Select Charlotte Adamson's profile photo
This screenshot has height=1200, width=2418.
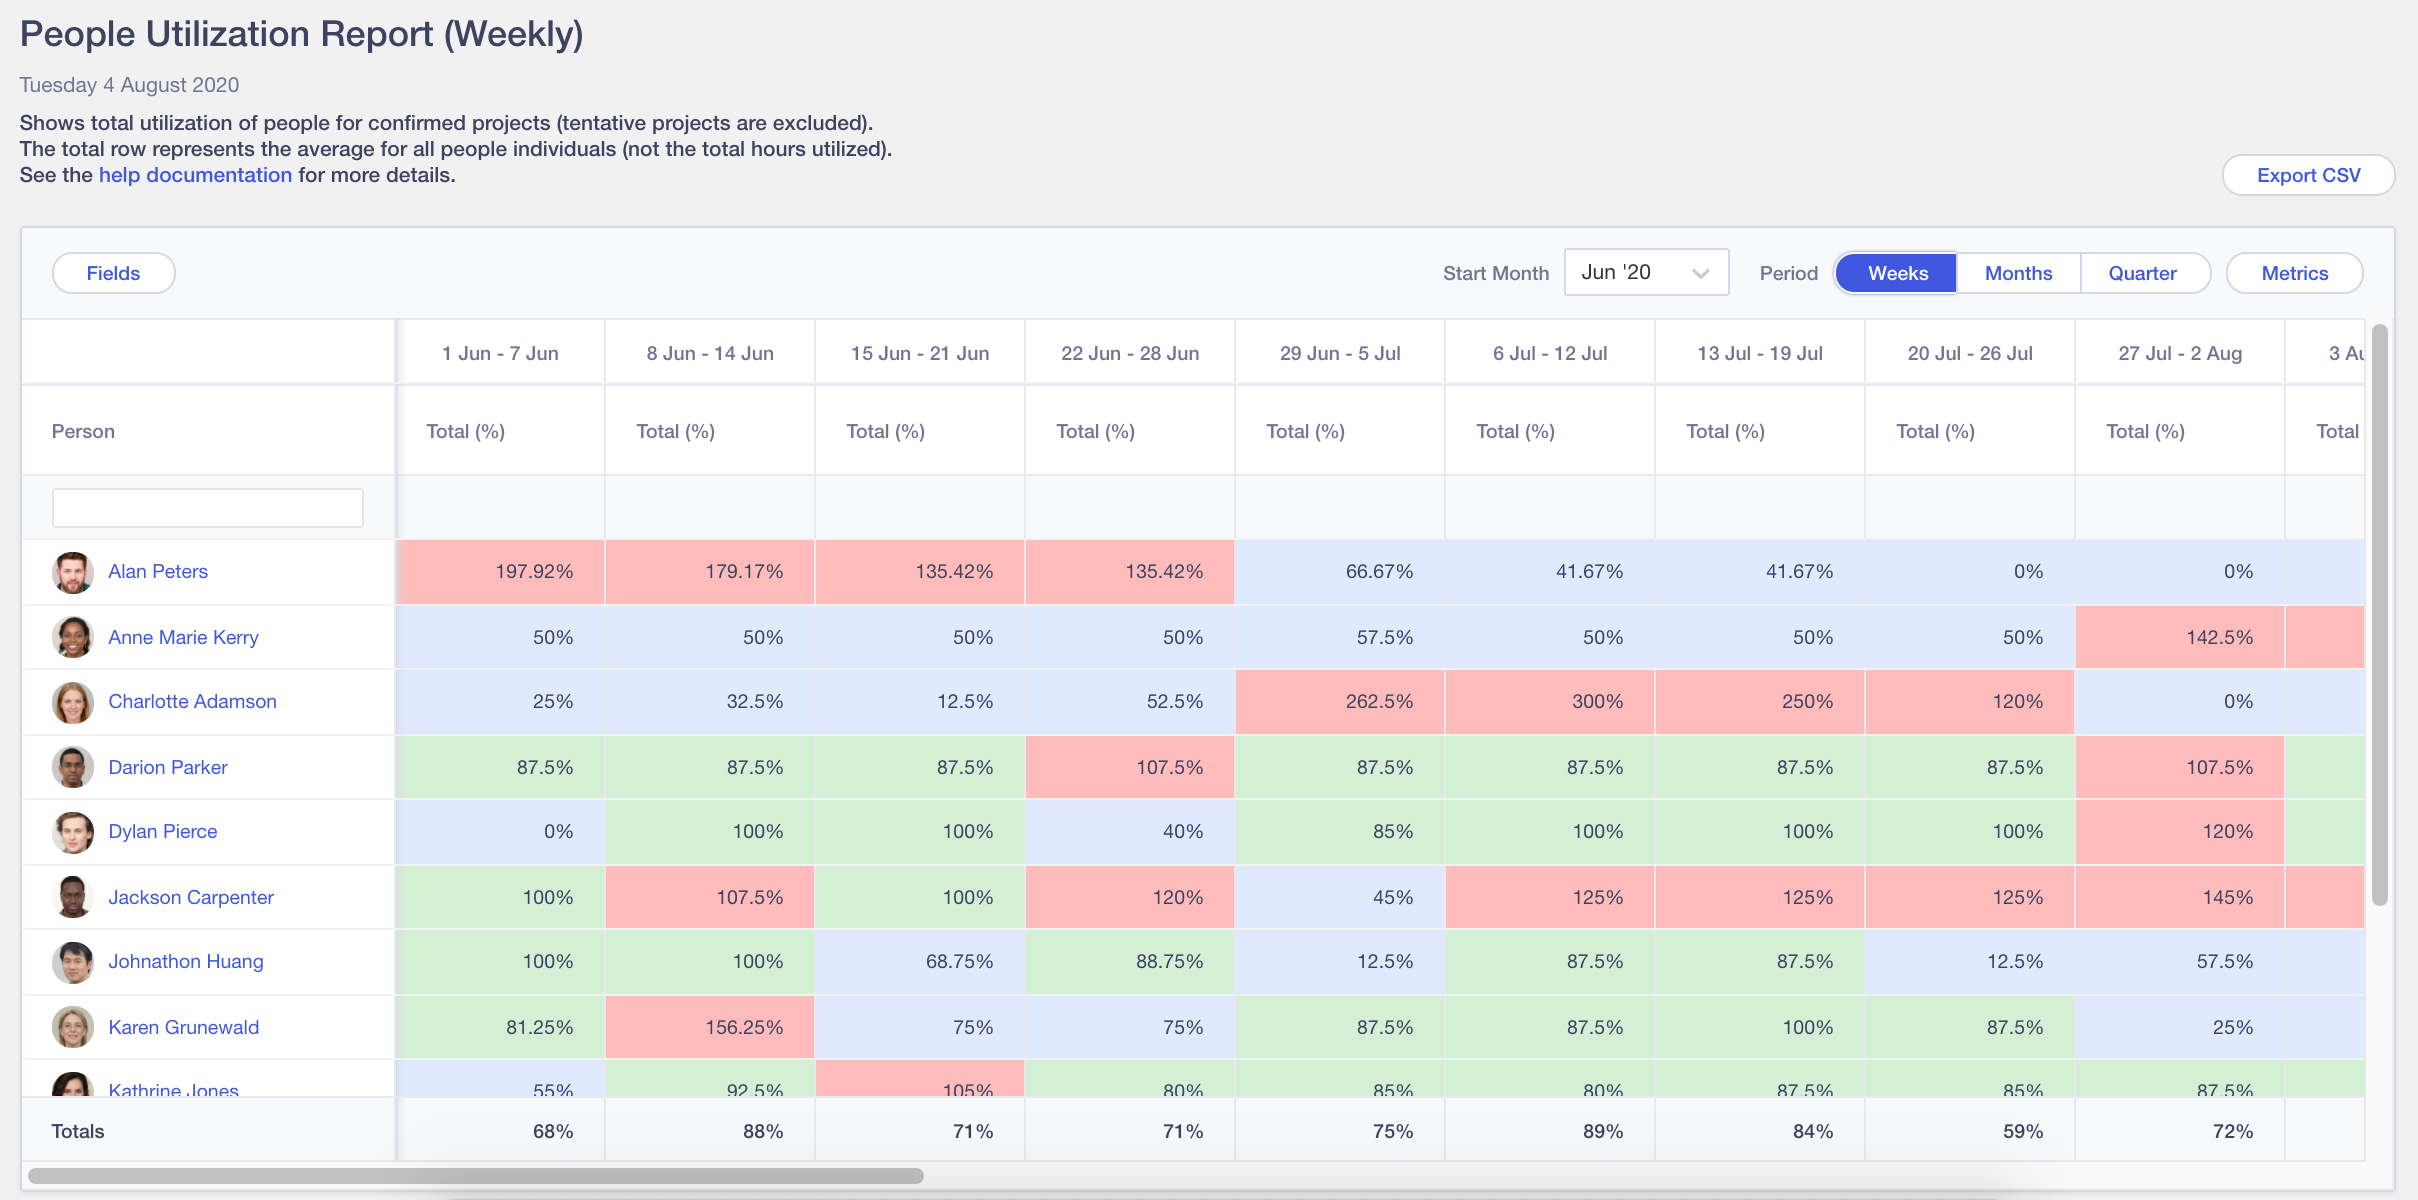coord(73,702)
